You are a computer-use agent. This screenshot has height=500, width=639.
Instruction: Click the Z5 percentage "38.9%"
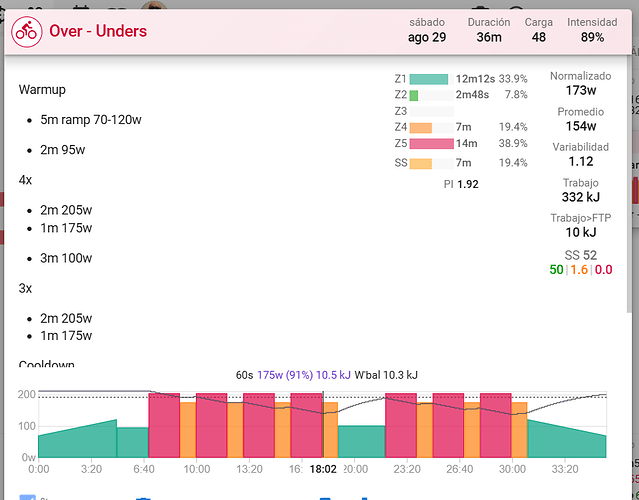click(513, 143)
